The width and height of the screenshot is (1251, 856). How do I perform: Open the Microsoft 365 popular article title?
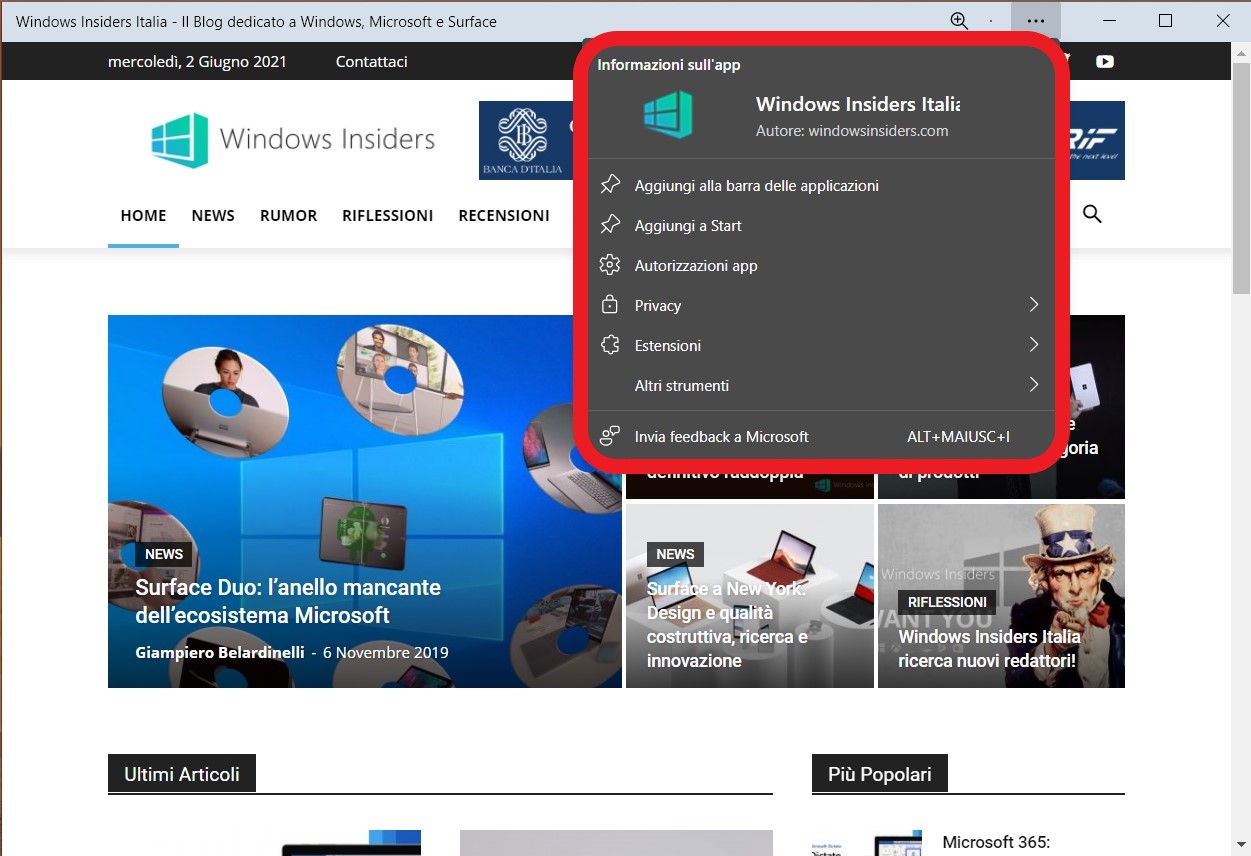point(996,842)
